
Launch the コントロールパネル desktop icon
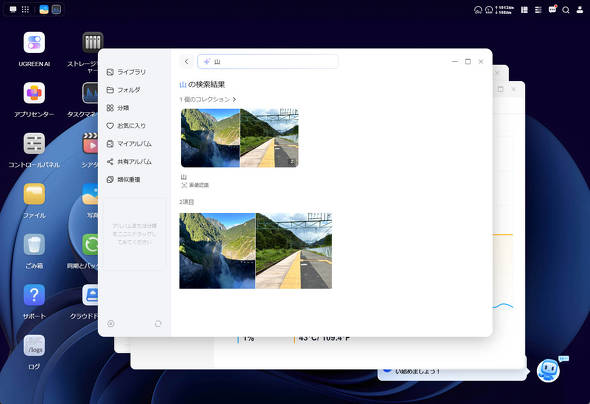coord(34,143)
